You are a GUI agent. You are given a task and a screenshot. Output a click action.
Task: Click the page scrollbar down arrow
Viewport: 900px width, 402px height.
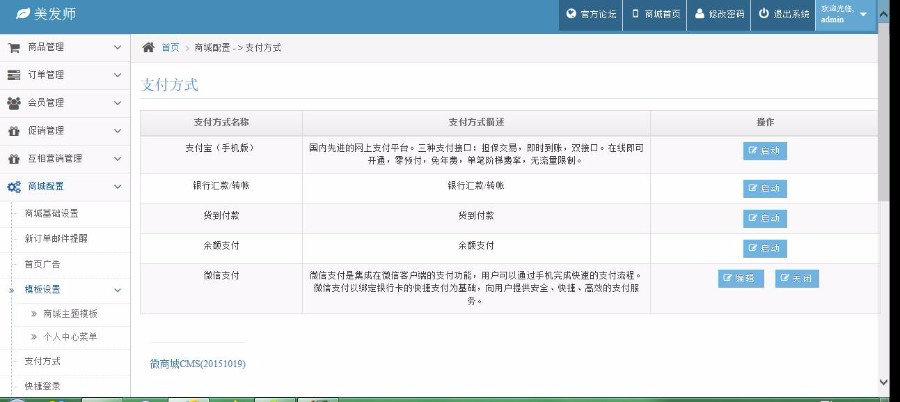pyautogui.click(x=883, y=382)
